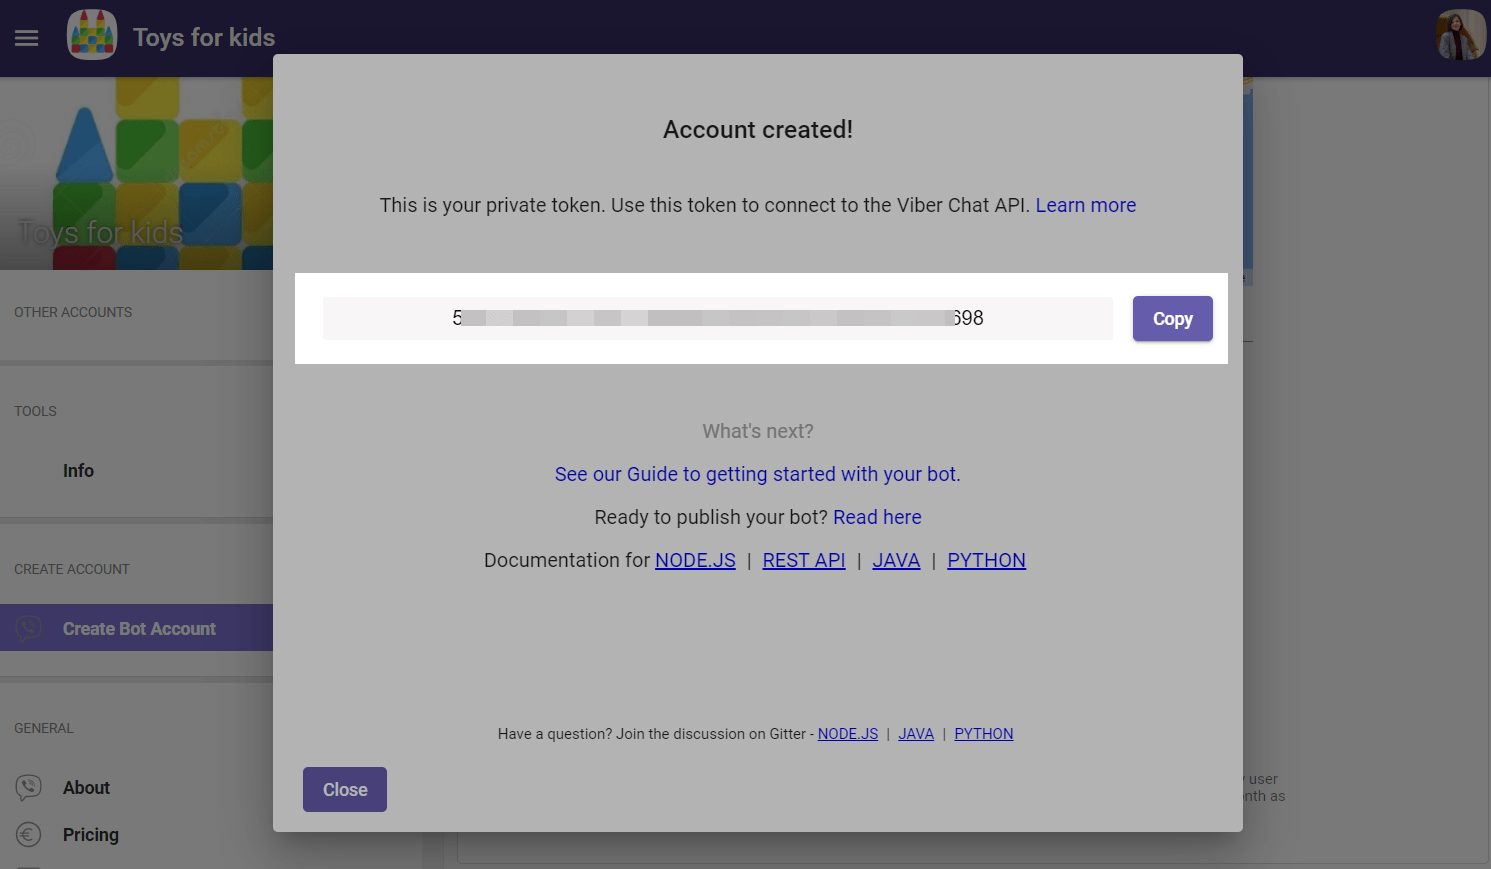Image resolution: width=1491 pixels, height=869 pixels.
Task: Open the hamburger navigation menu
Action: [27, 38]
